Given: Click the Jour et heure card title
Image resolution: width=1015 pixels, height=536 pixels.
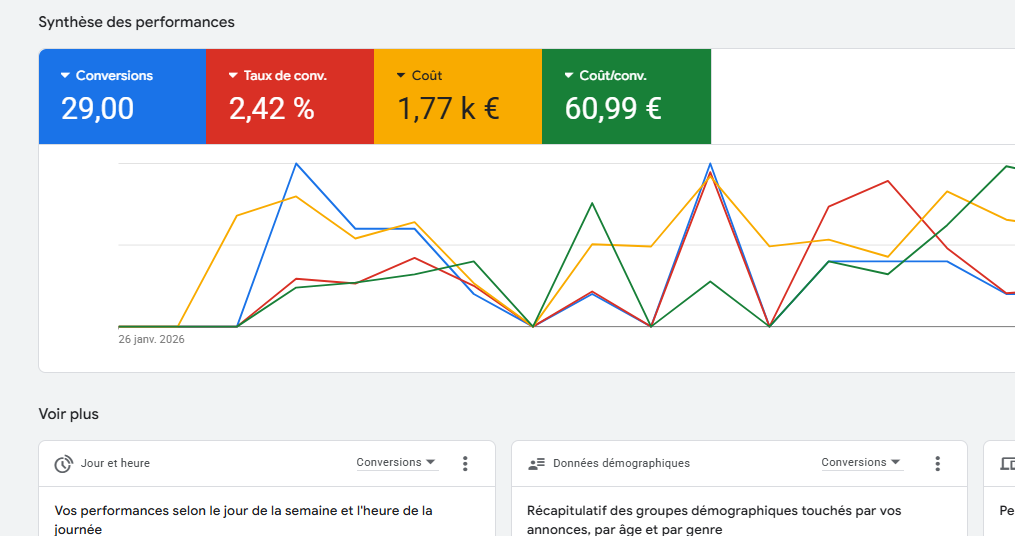Looking at the screenshot, I should [115, 463].
